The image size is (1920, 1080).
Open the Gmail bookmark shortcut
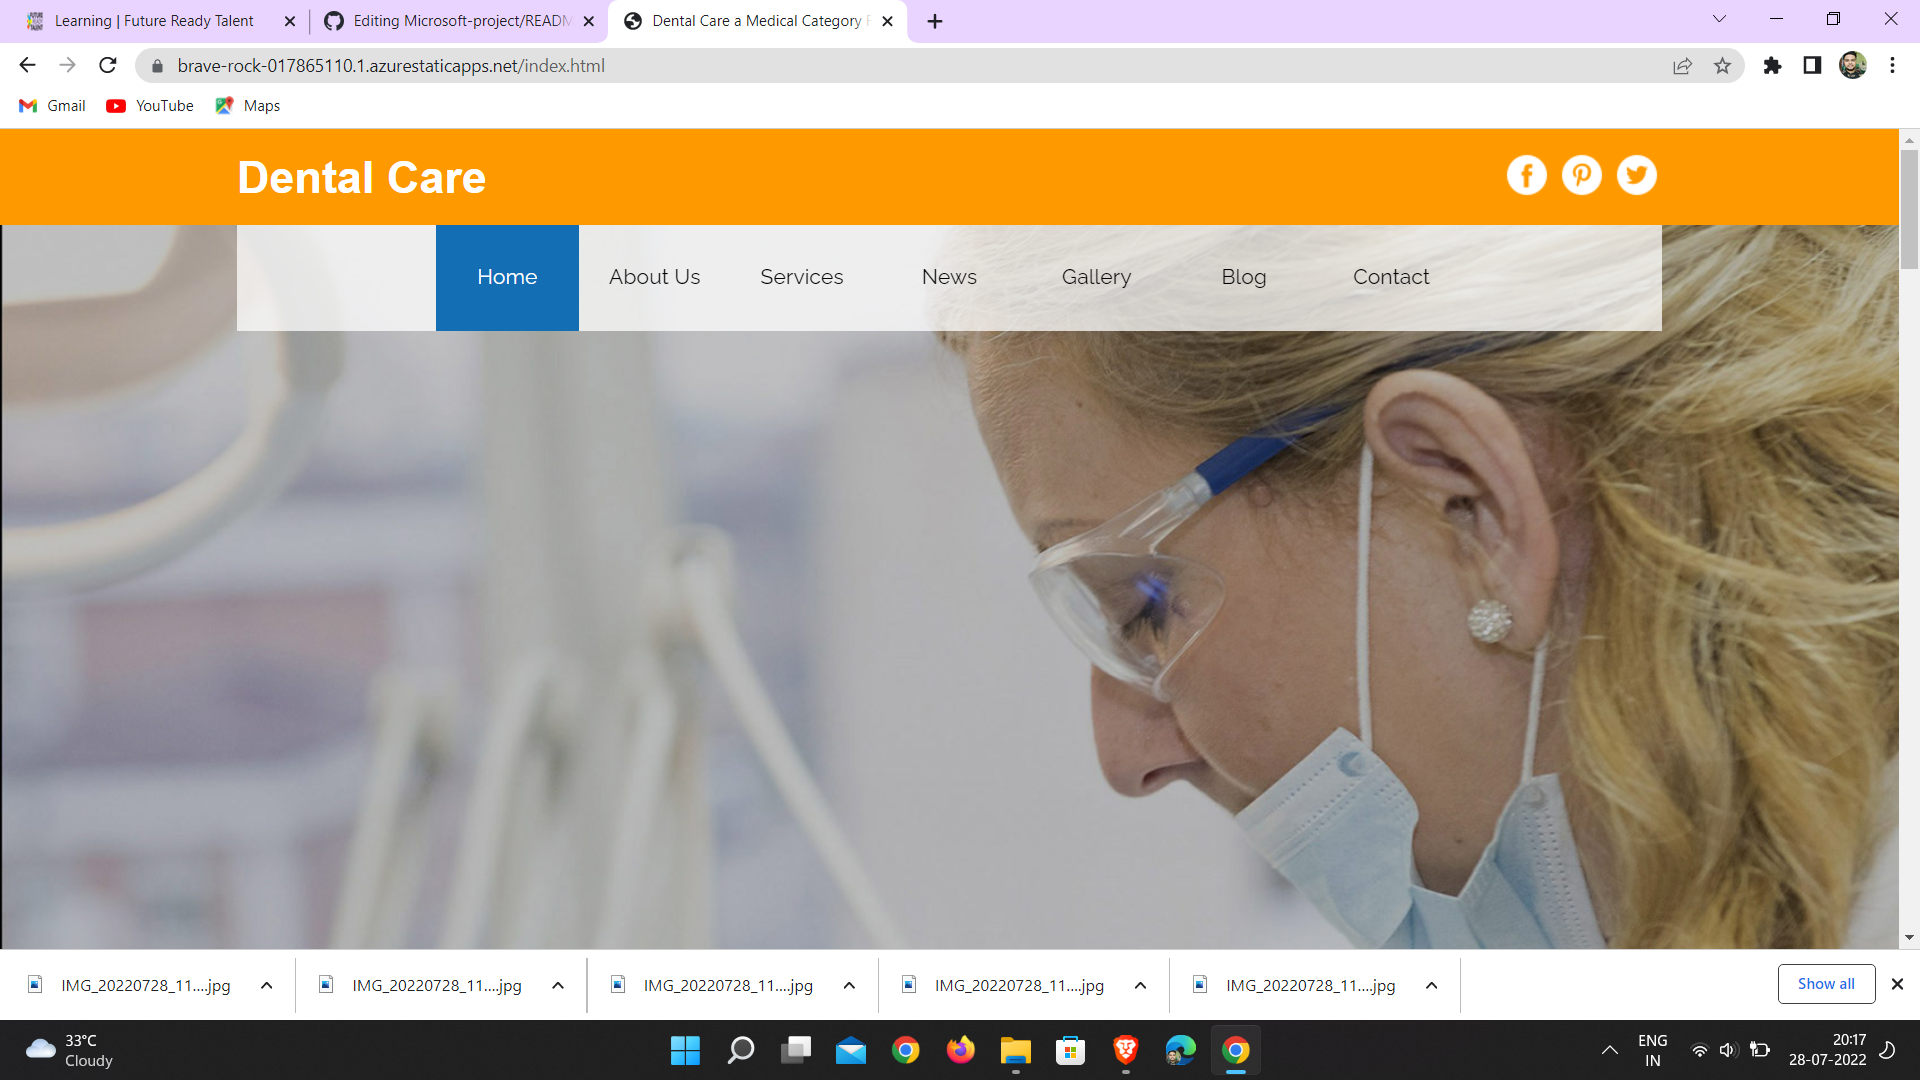coord(51,105)
